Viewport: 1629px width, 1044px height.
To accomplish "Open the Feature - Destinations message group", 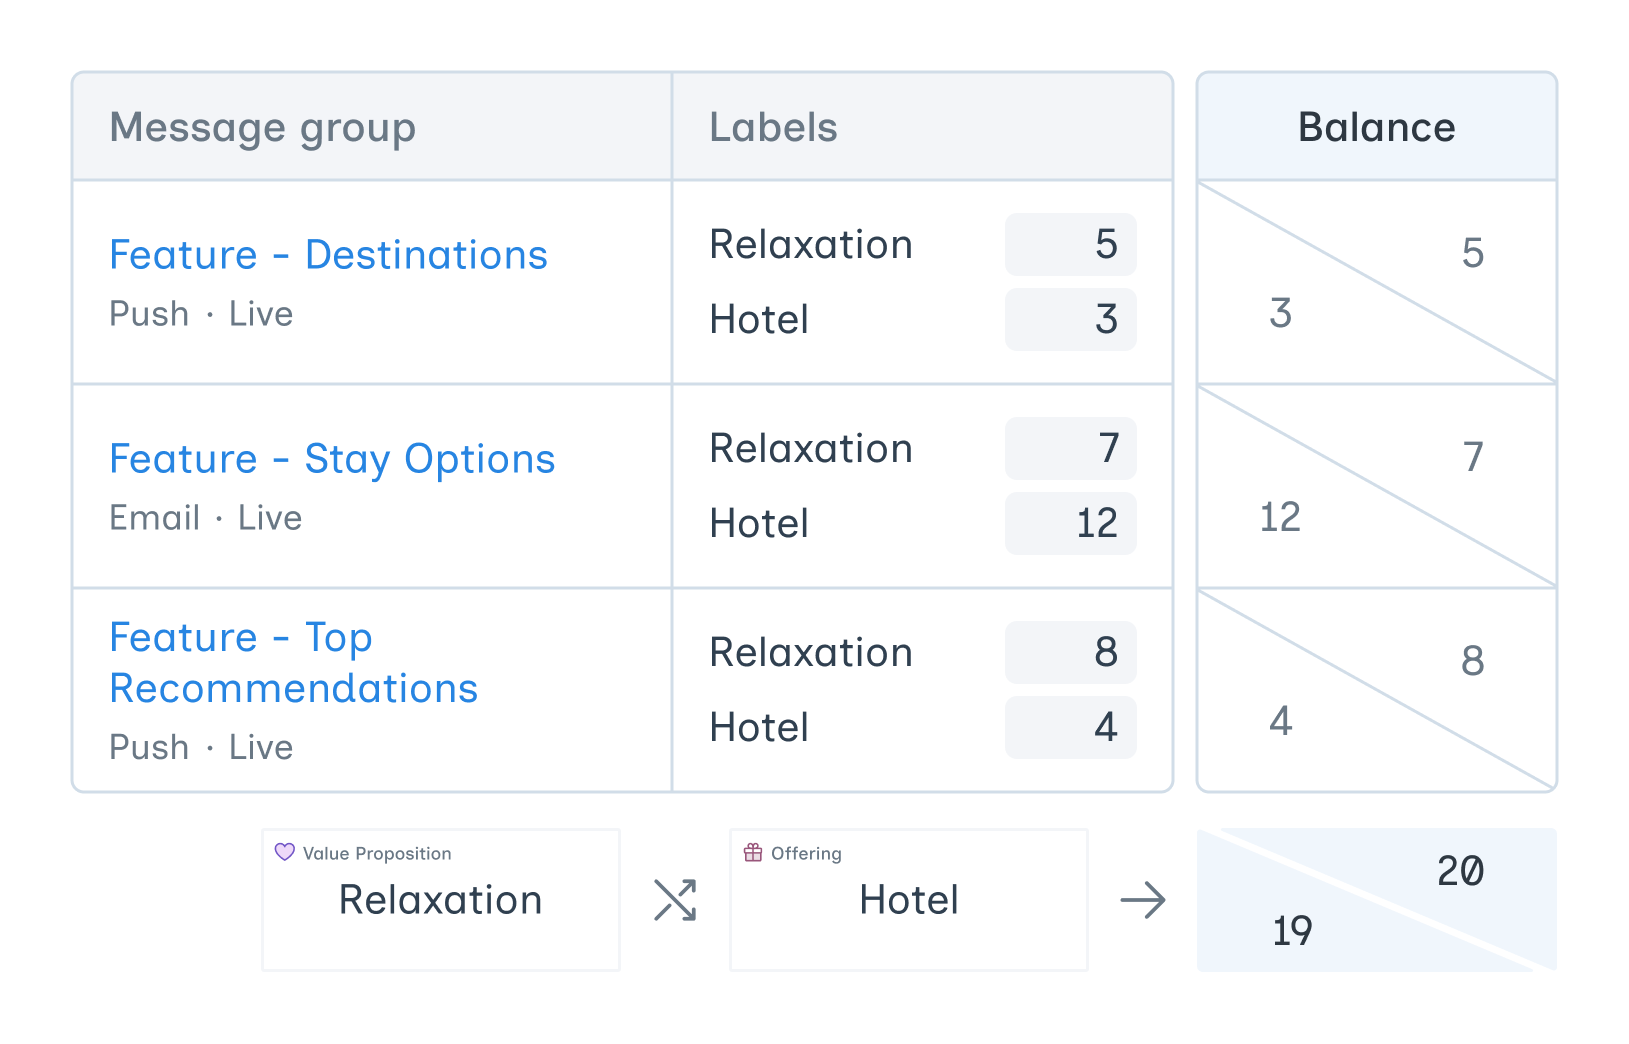I will coord(328,255).
